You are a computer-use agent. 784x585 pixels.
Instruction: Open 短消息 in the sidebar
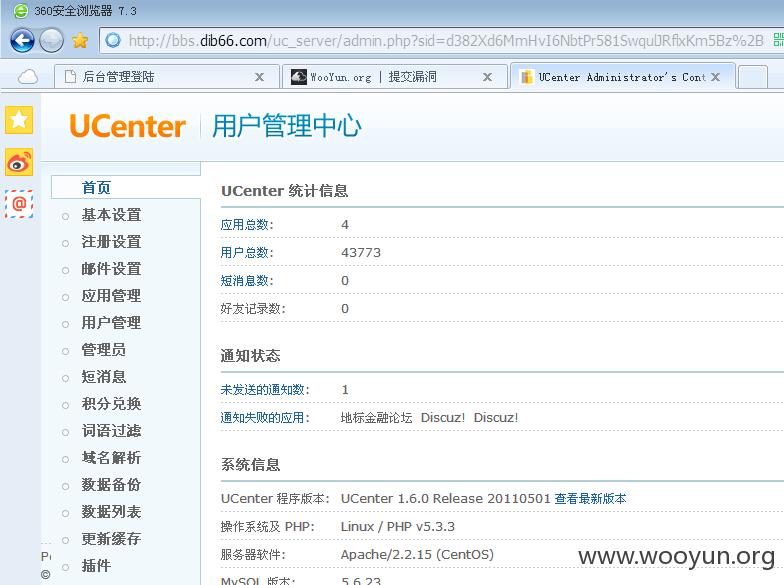pyautogui.click(x=104, y=377)
